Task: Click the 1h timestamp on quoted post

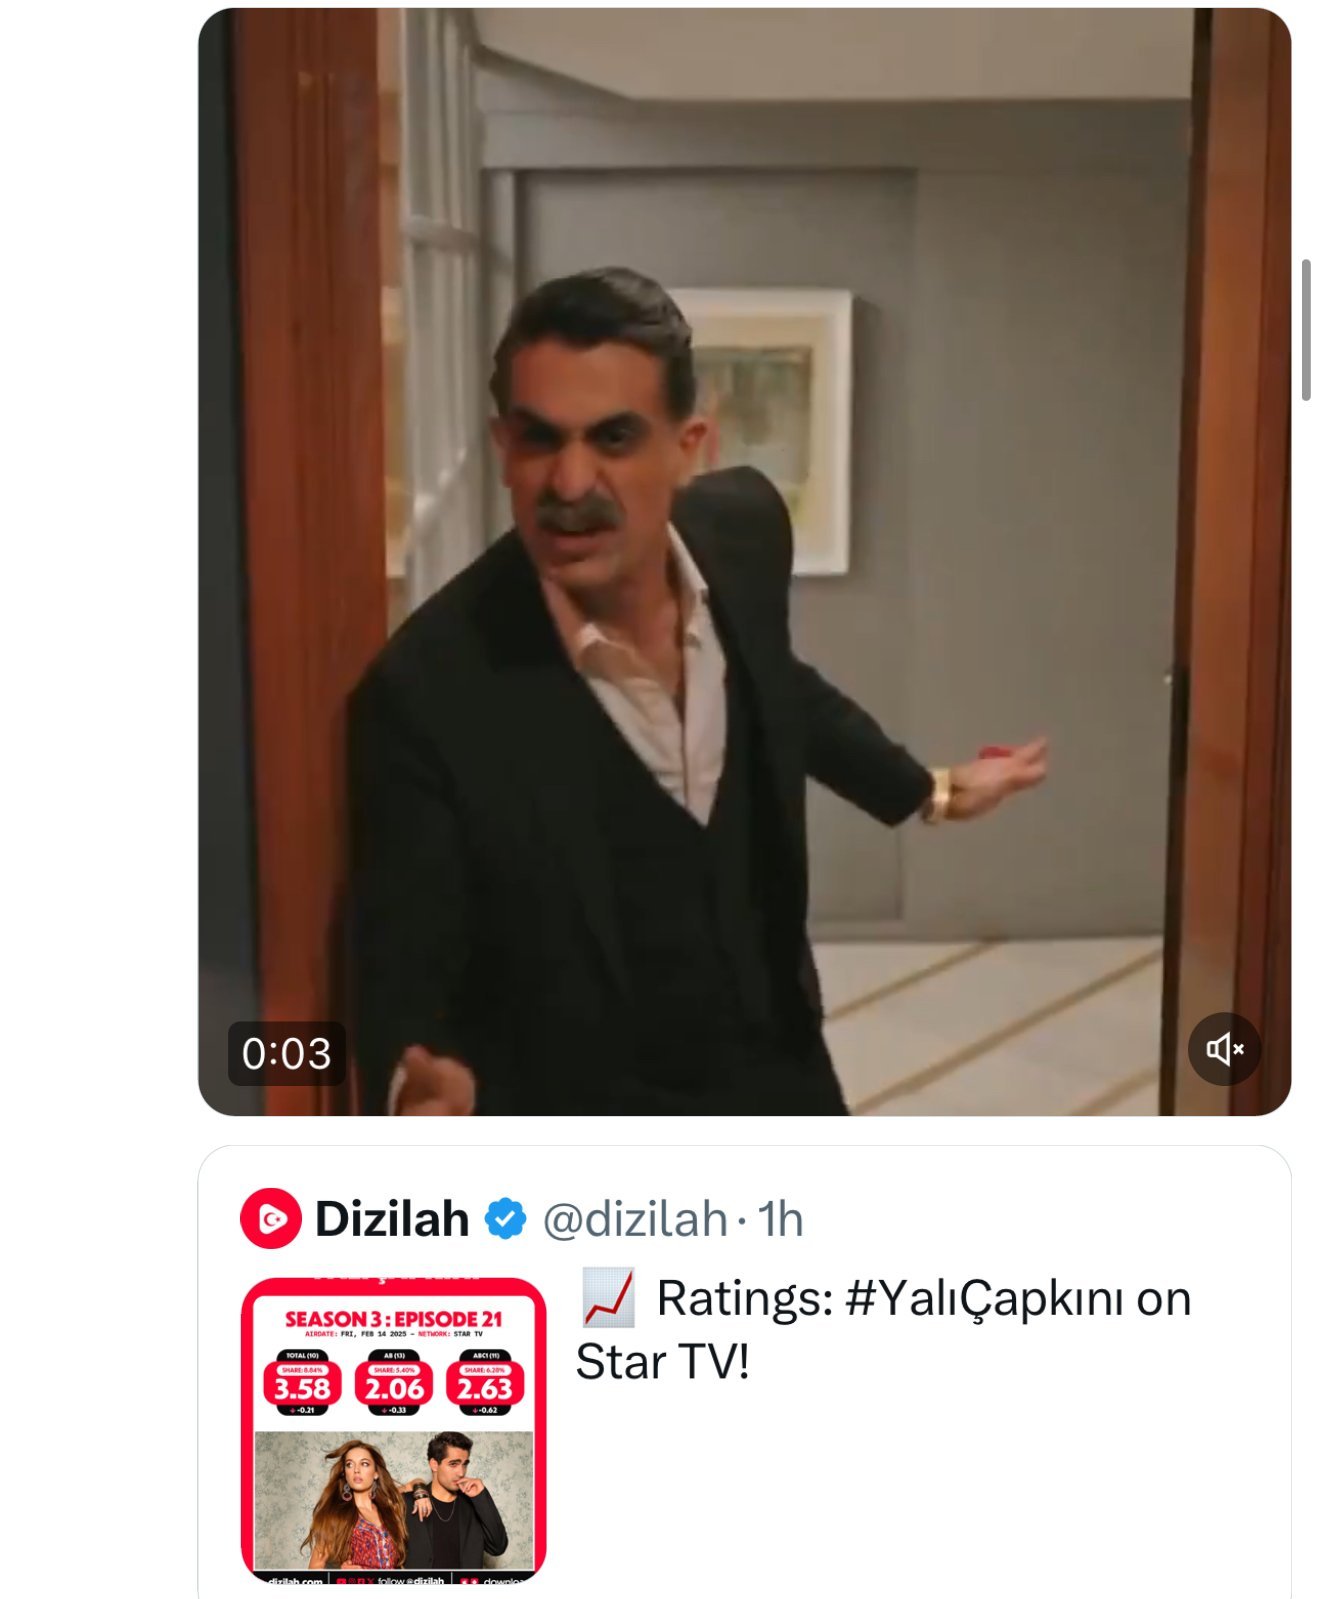Action: tap(780, 1219)
